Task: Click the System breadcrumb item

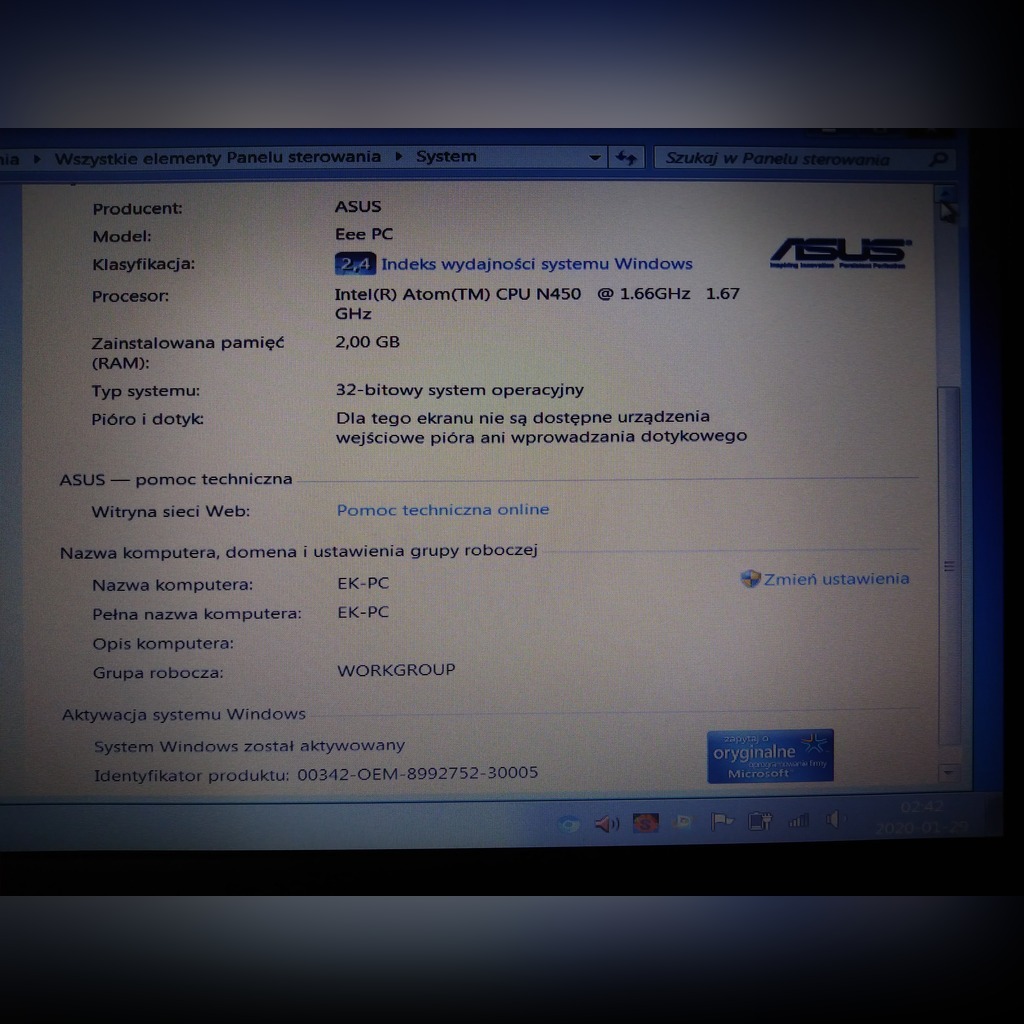Action: coord(446,157)
